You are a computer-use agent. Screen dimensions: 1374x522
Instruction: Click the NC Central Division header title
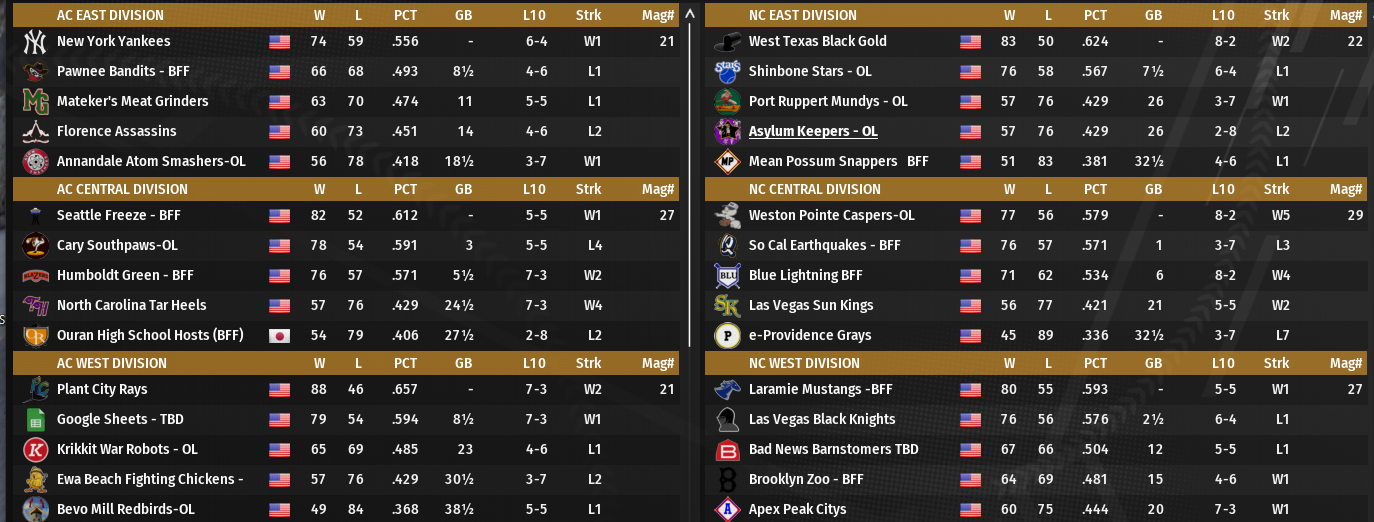coord(814,189)
